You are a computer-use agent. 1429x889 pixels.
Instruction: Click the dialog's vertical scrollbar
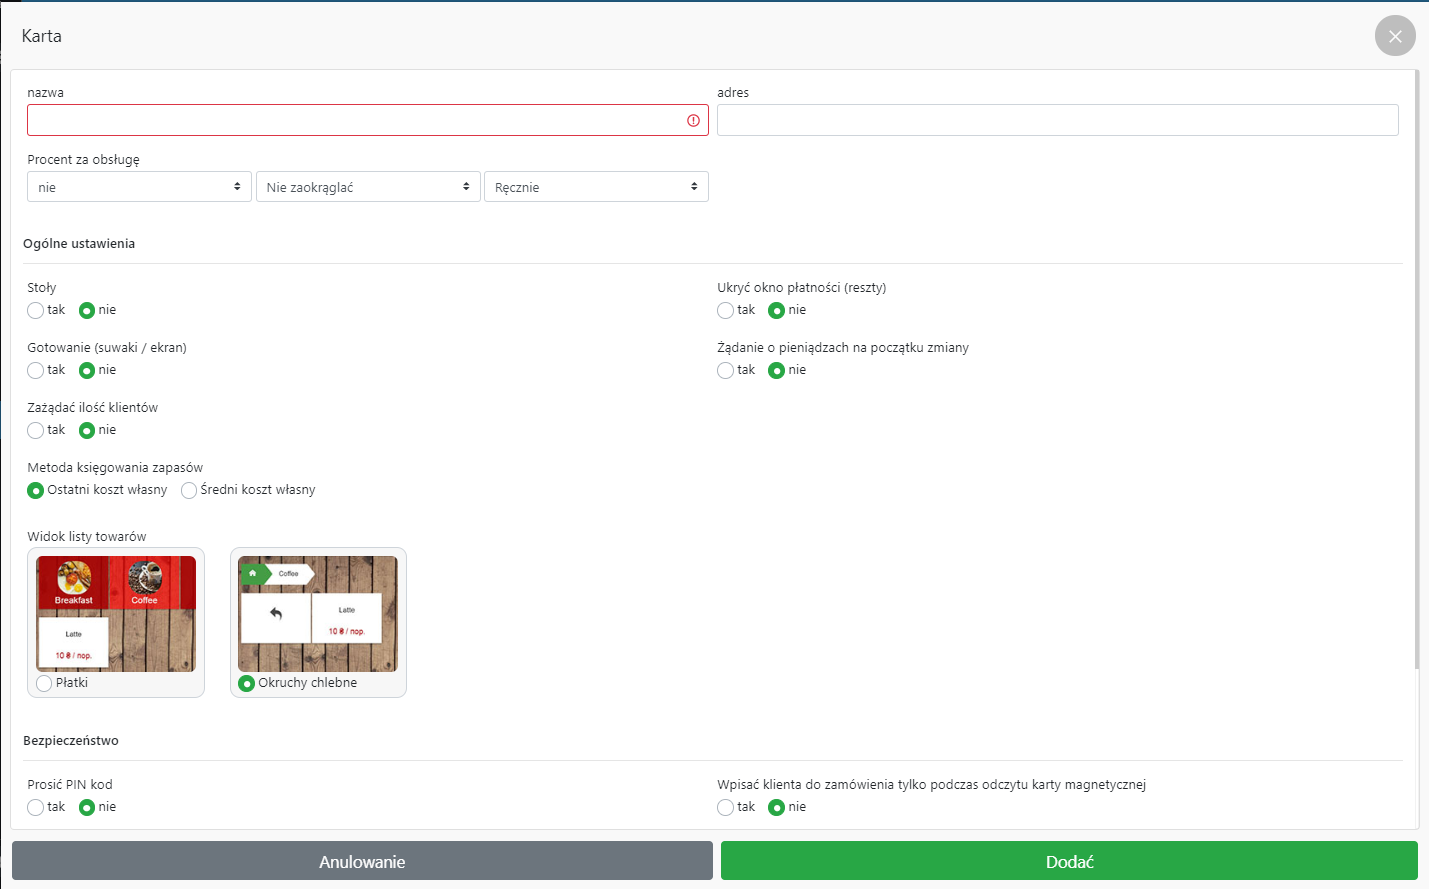coord(1416,370)
